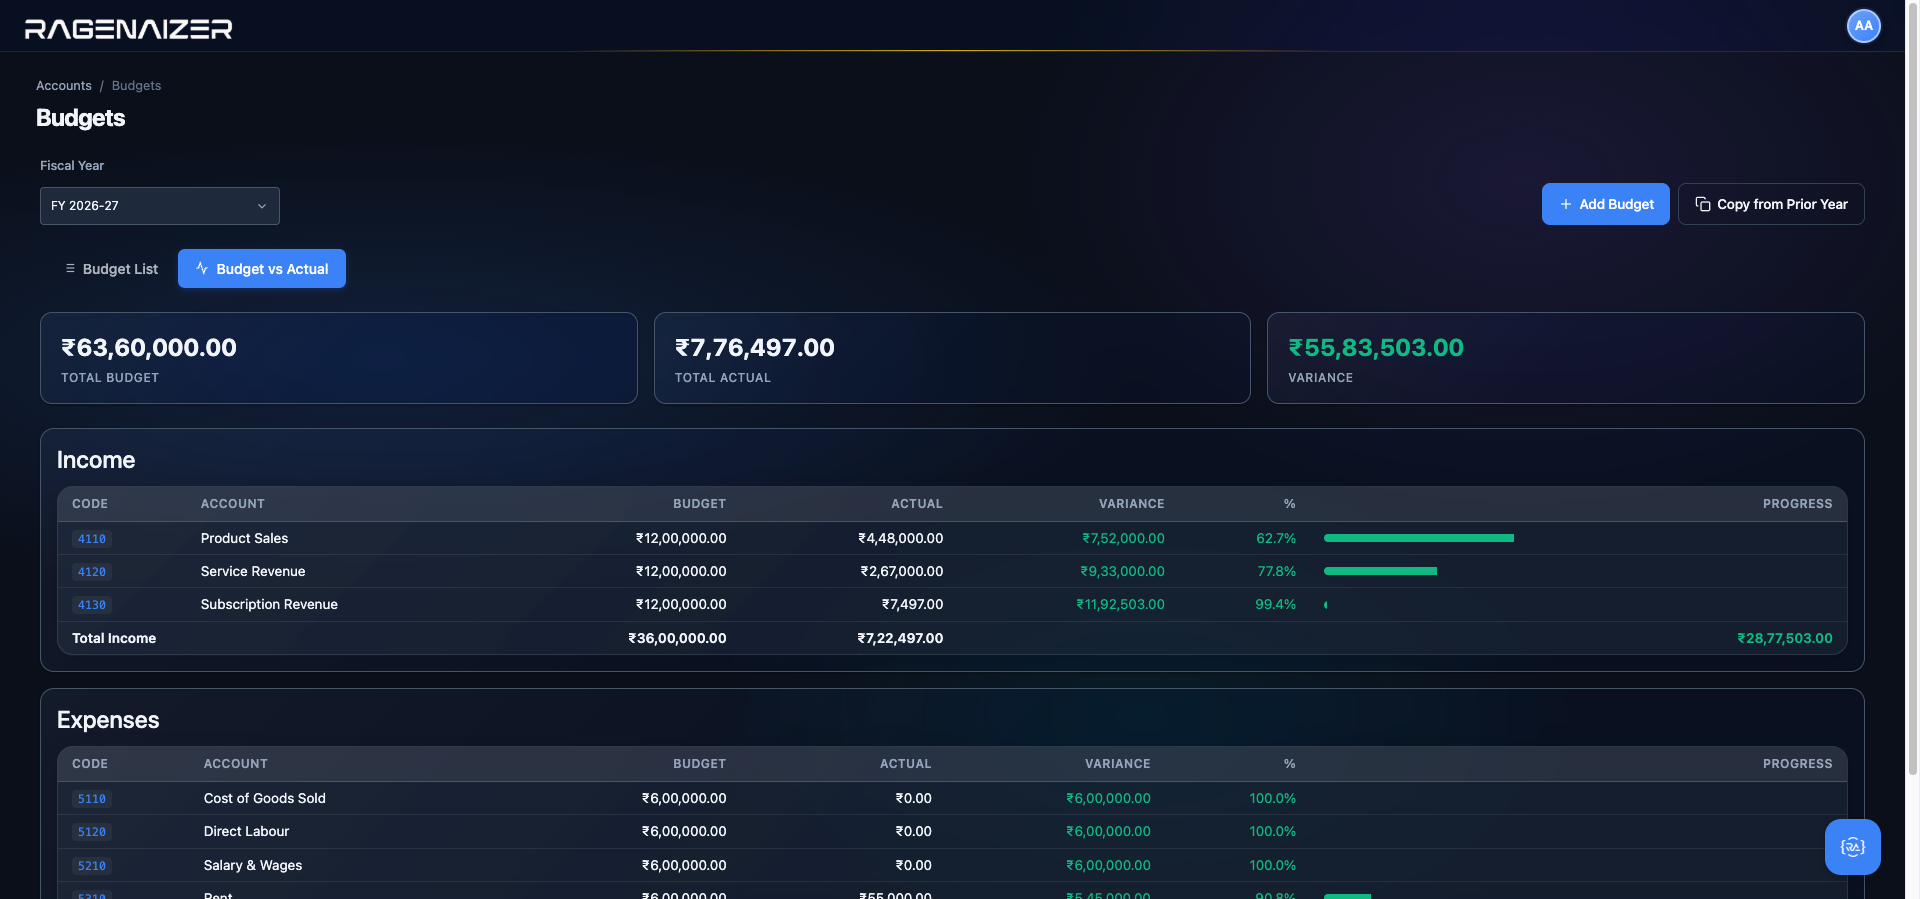Click the Budgets breadcrumb item
This screenshot has height=899, width=1920.
click(x=136, y=86)
